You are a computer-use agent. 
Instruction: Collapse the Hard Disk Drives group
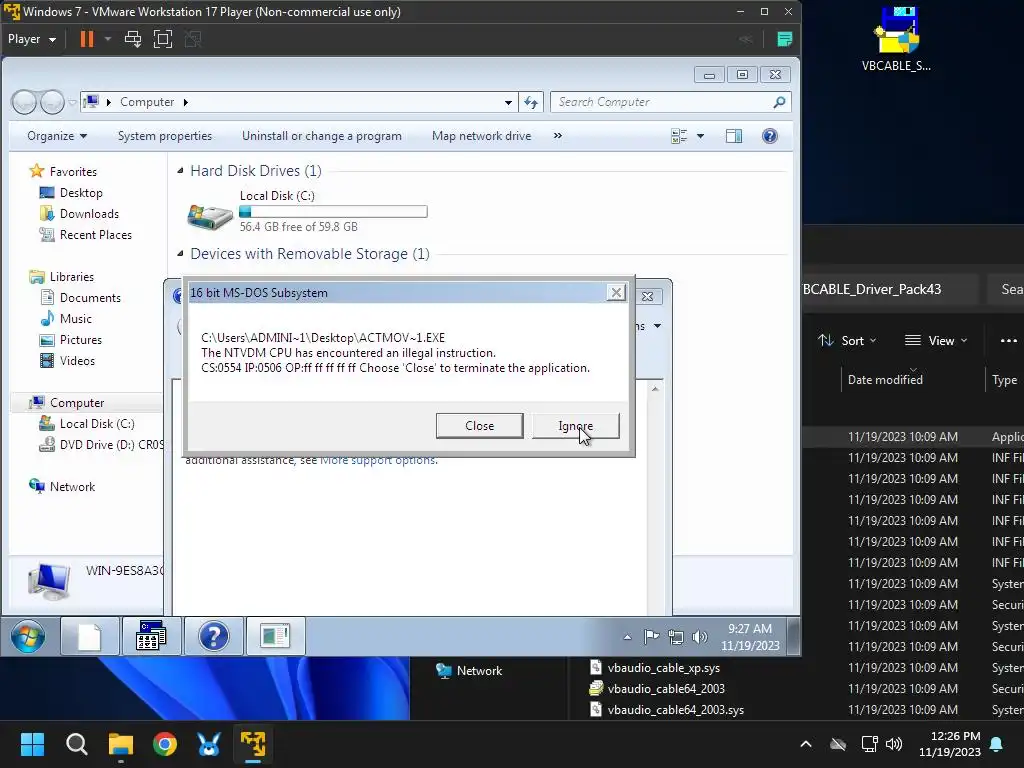click(180, 170)
